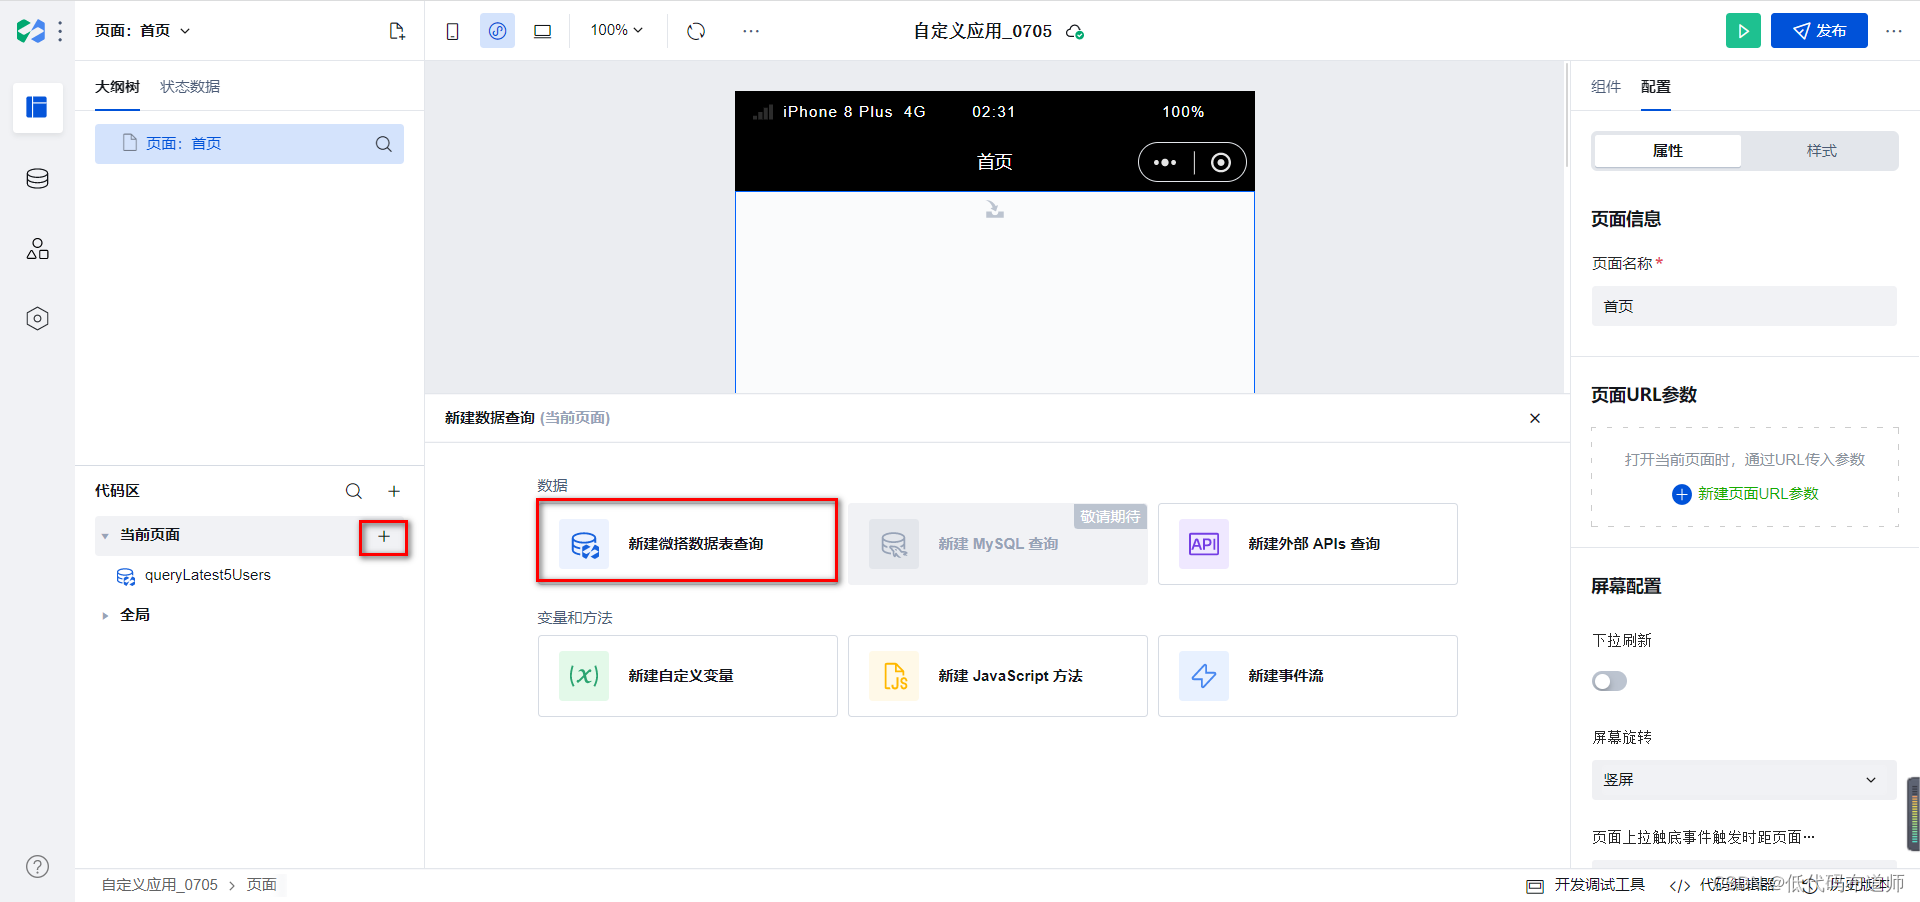Screen dimensions: 1920x902
Task: Open the components shapes sidebar icon
Action: 37,249
